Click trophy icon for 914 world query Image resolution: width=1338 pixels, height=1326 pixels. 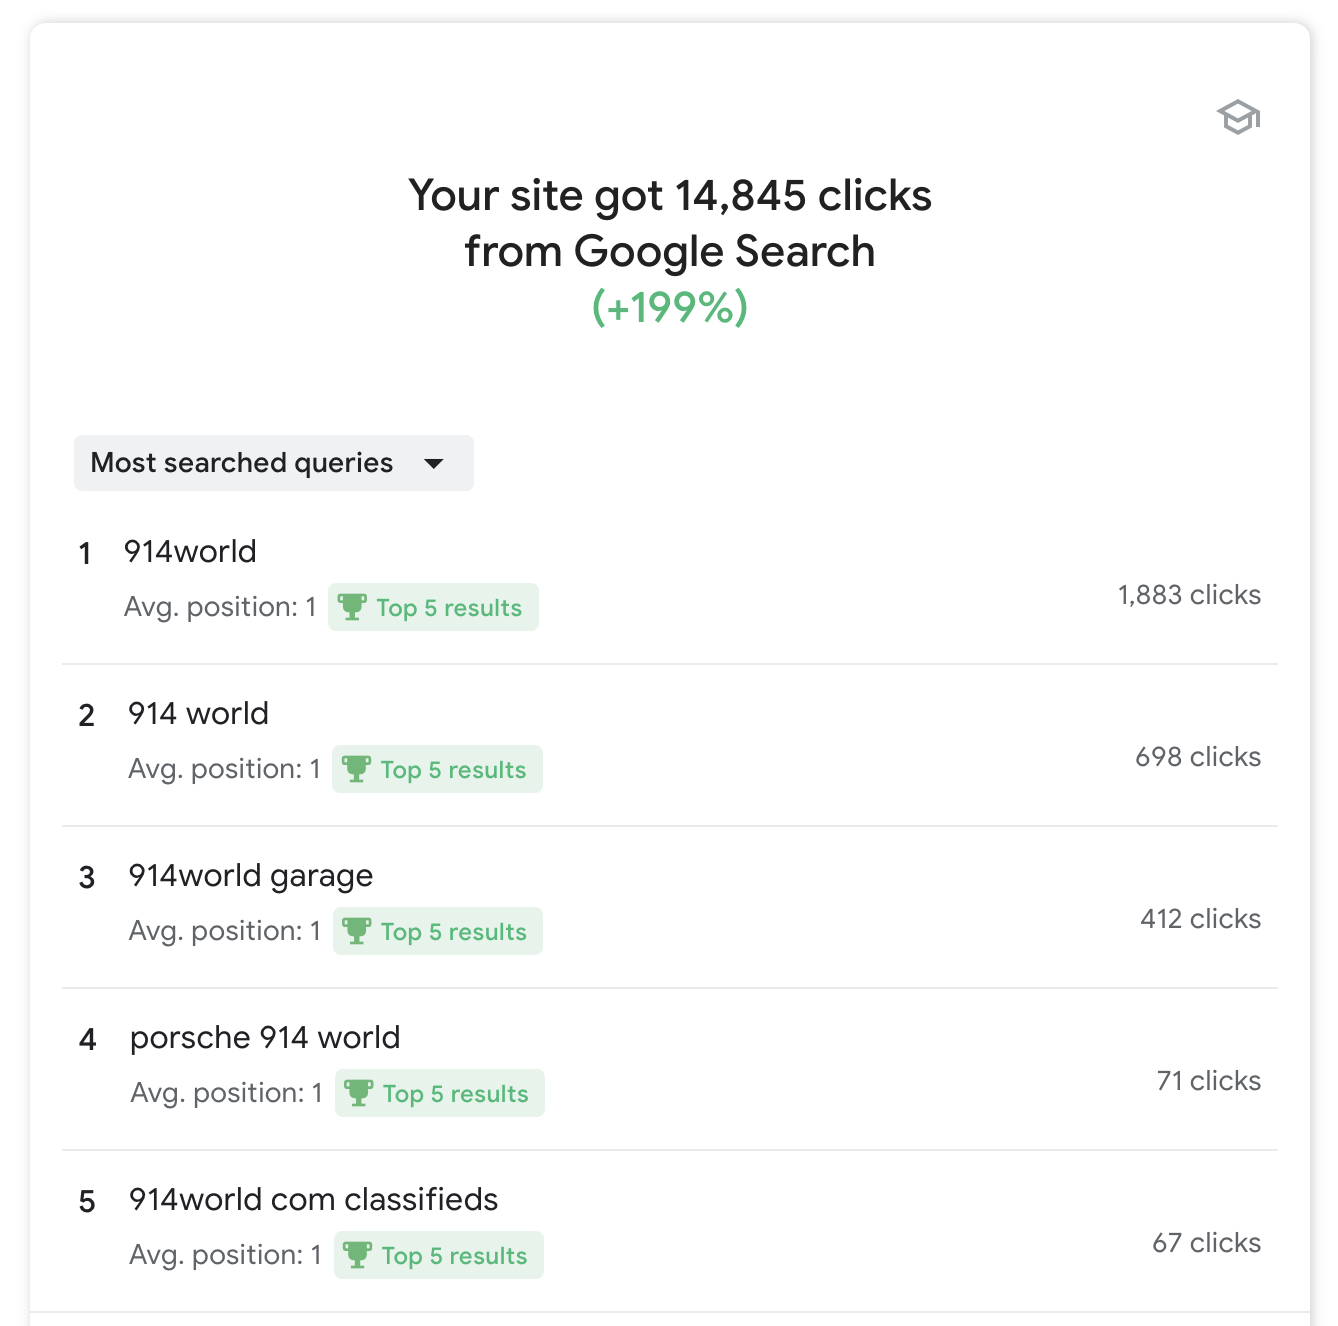[x=356, y=769]
